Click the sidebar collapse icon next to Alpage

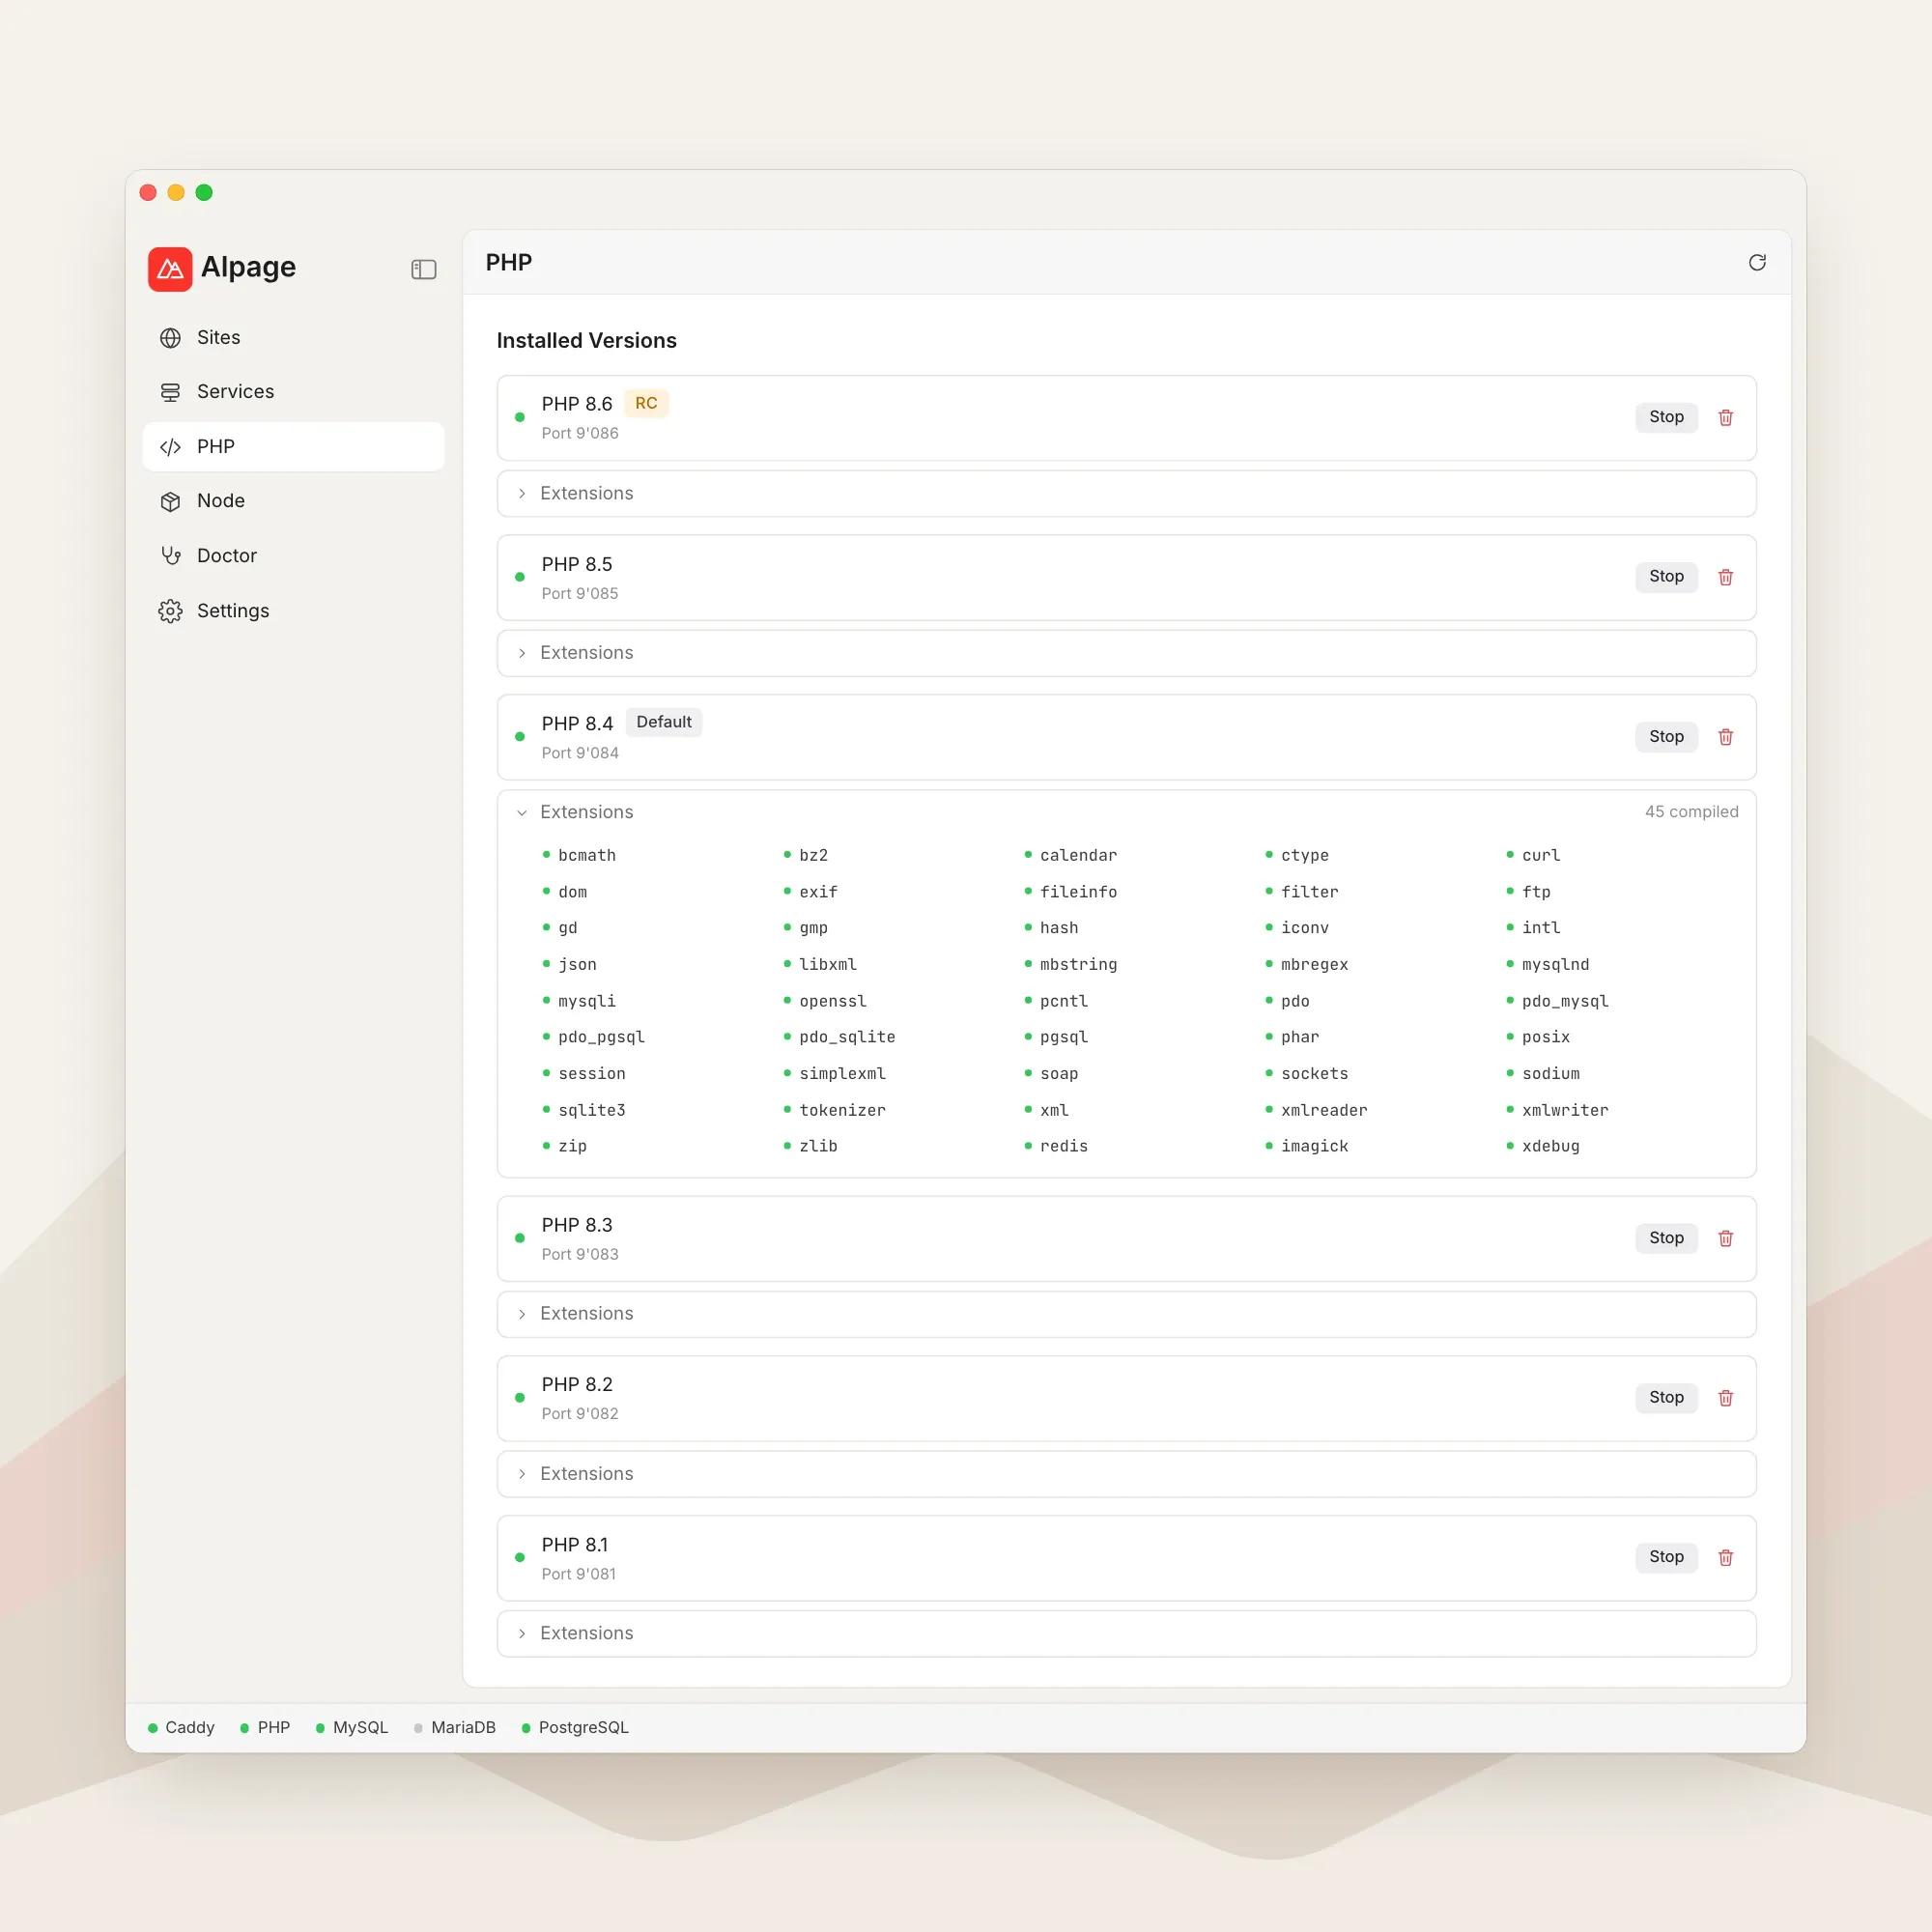pos(423,269)
